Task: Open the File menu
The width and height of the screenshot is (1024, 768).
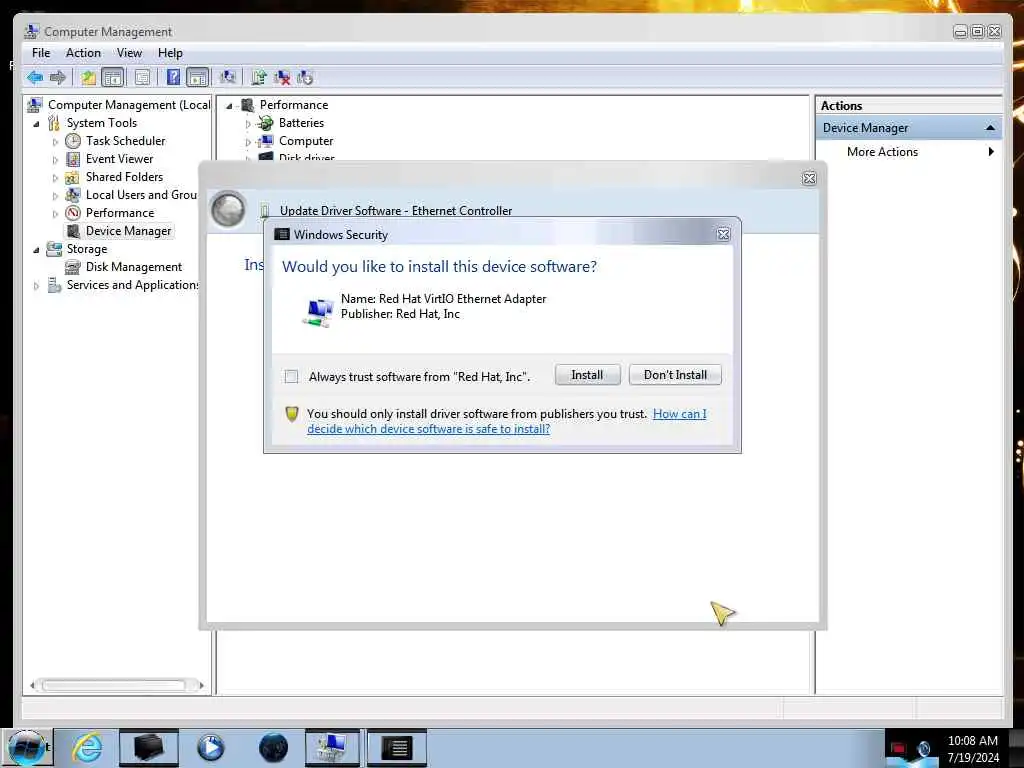Action: coord(40,53)
